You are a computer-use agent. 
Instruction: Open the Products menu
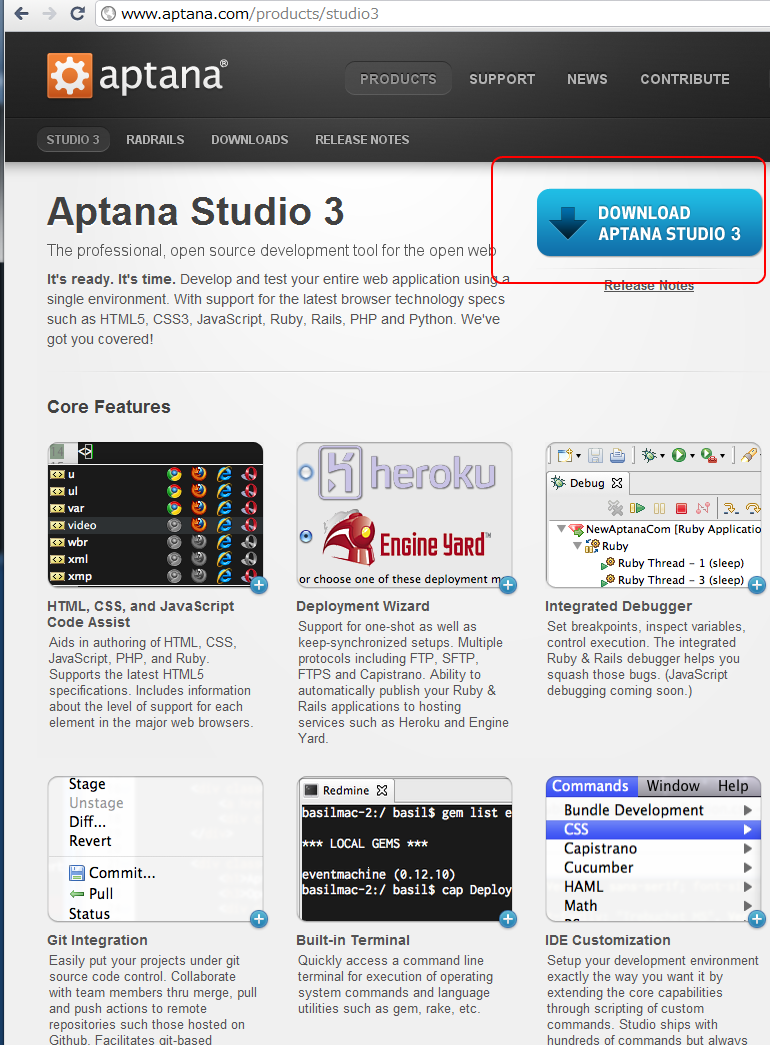pyautogui.click(x=398, y=79)
